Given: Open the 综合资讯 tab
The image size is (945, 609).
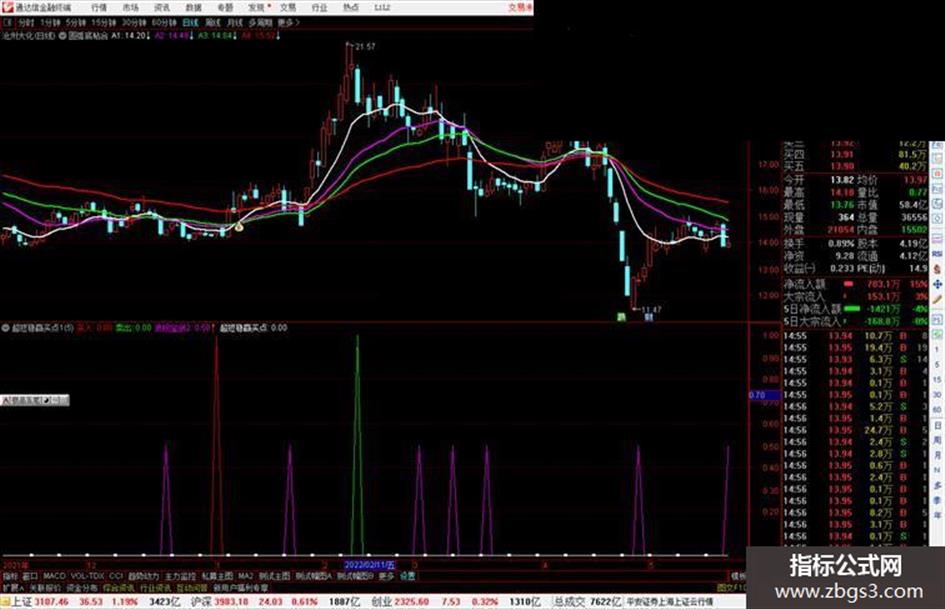Looking at the screenshot, I should [119, 587].
